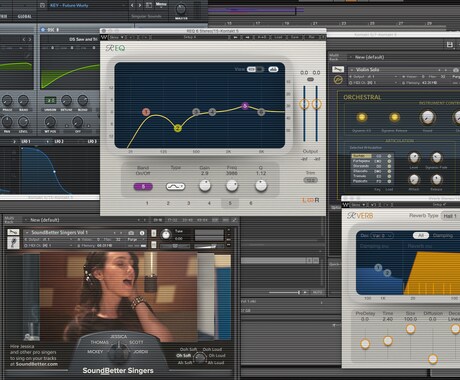
Task: Open the Reverb Type Hall 1 dropdown
Action: click(x=451, y=216)
